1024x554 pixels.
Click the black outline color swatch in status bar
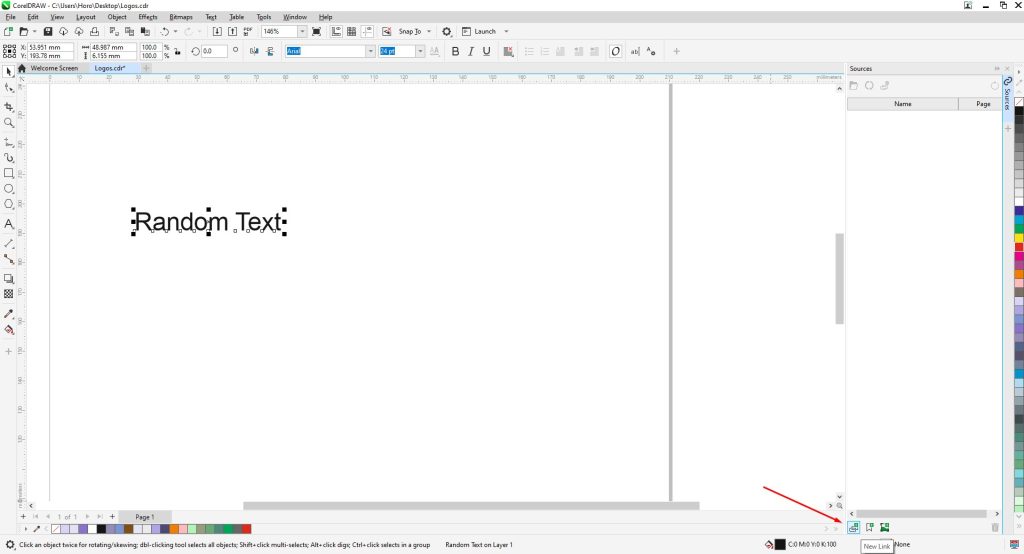tap(780, 544)
